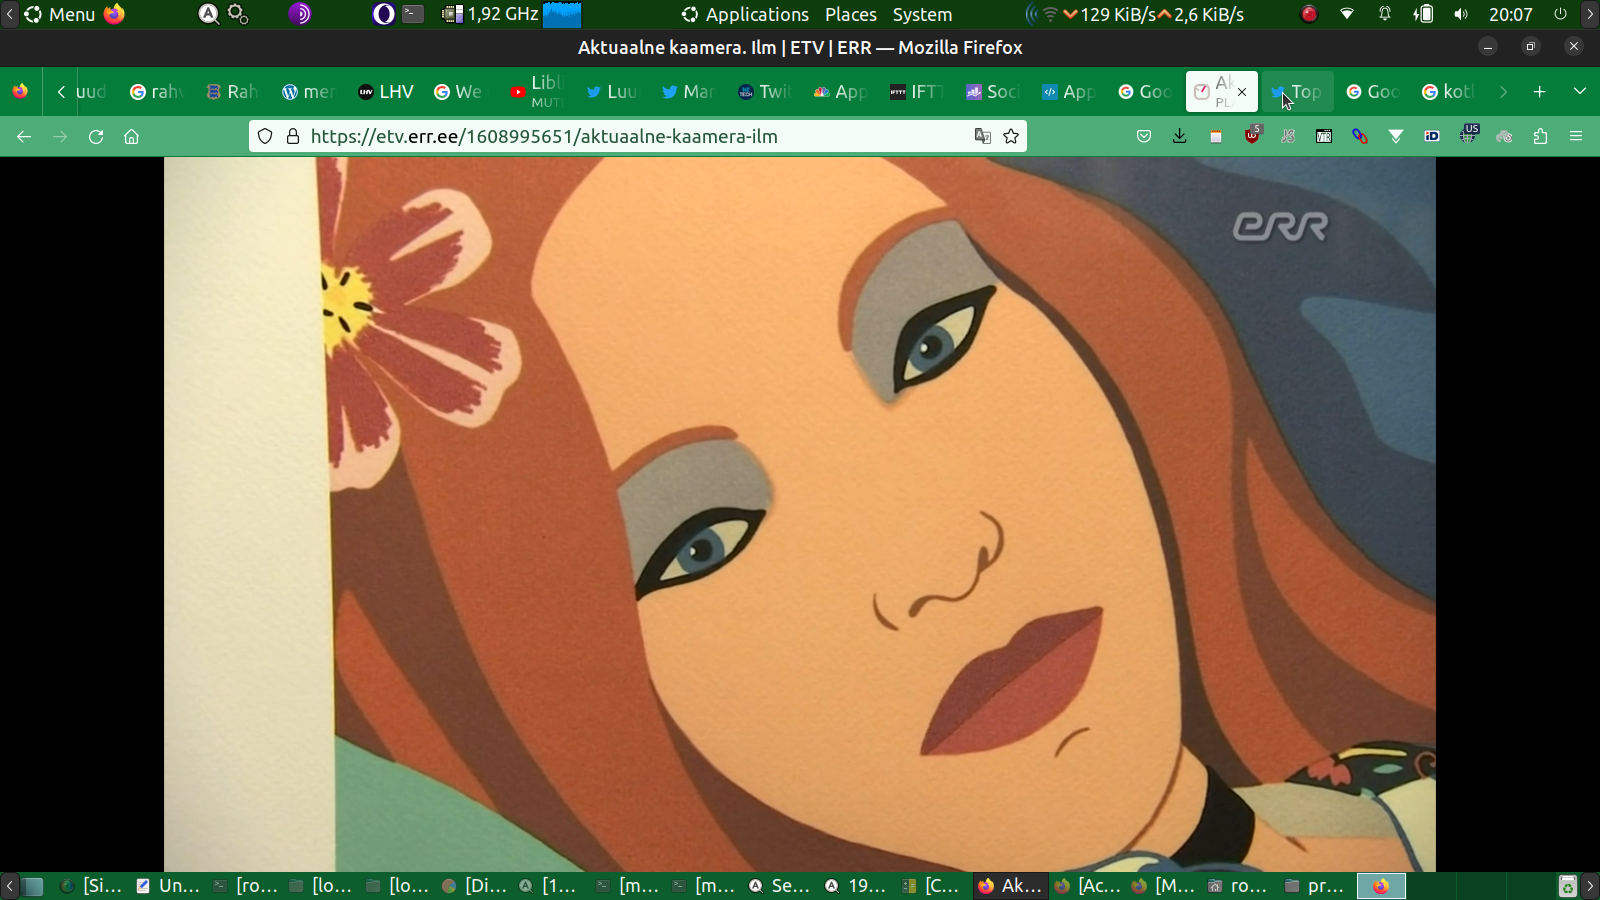
Task: Close the active Aktuaalne kaamera tab
Action: pos(1242,92)
